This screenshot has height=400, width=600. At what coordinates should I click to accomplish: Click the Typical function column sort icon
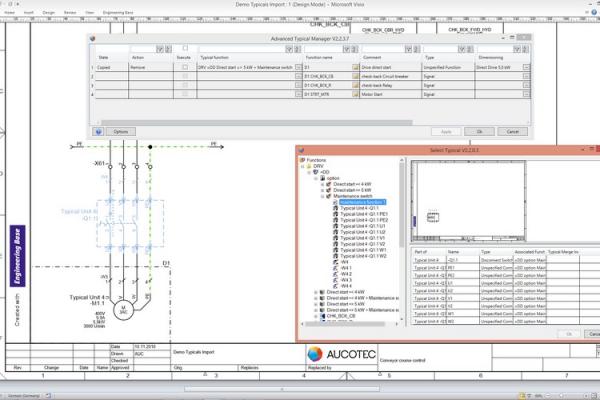coord(297,49)
